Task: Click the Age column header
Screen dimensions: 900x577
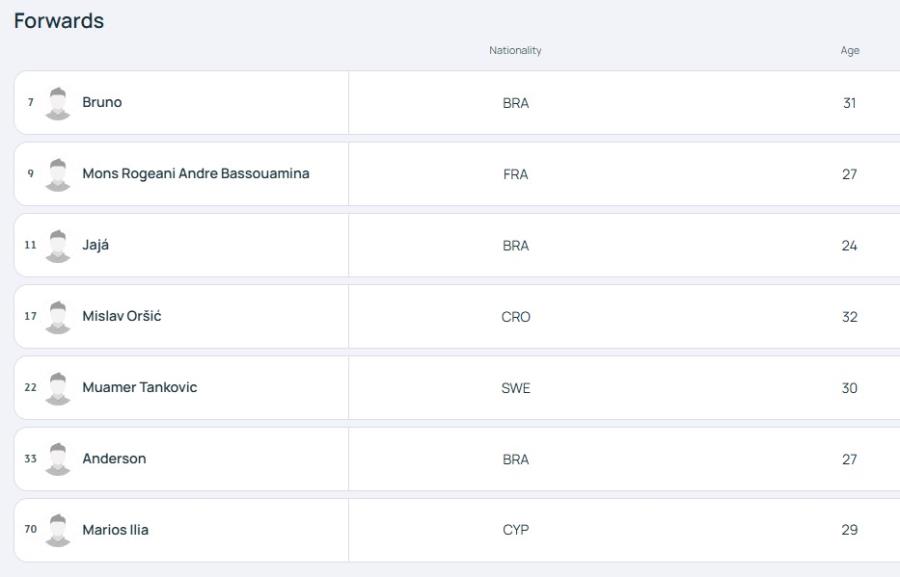Action: coord(849,51)
